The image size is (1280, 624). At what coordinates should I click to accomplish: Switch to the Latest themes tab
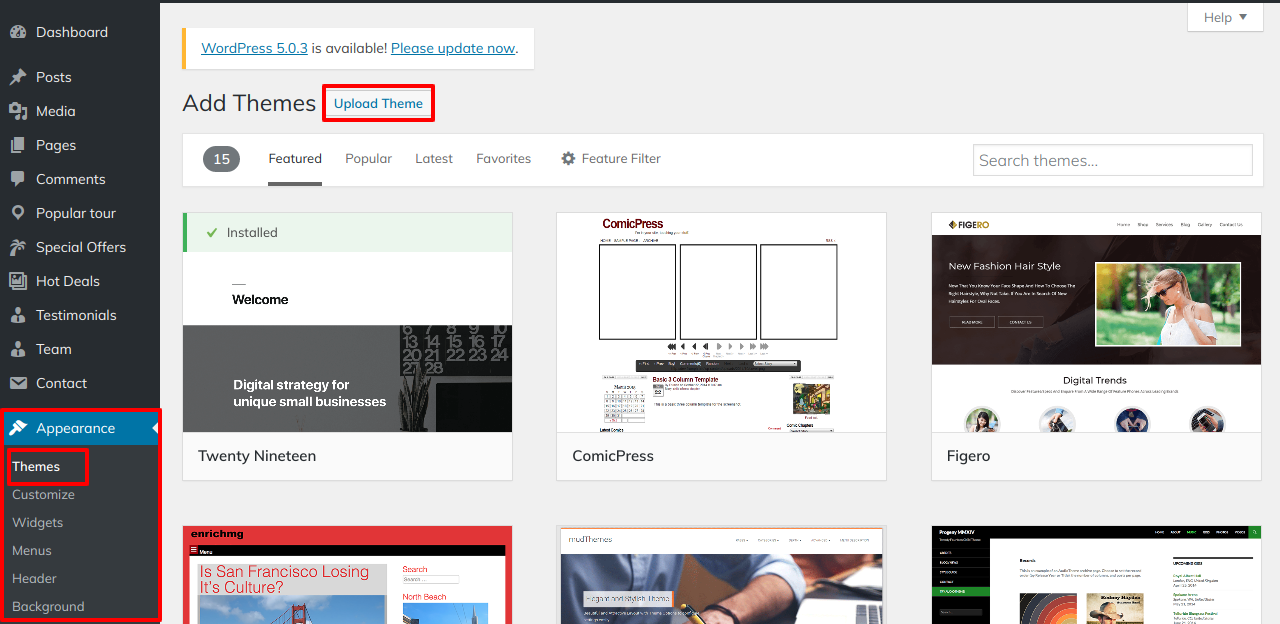tap(434, 159)
